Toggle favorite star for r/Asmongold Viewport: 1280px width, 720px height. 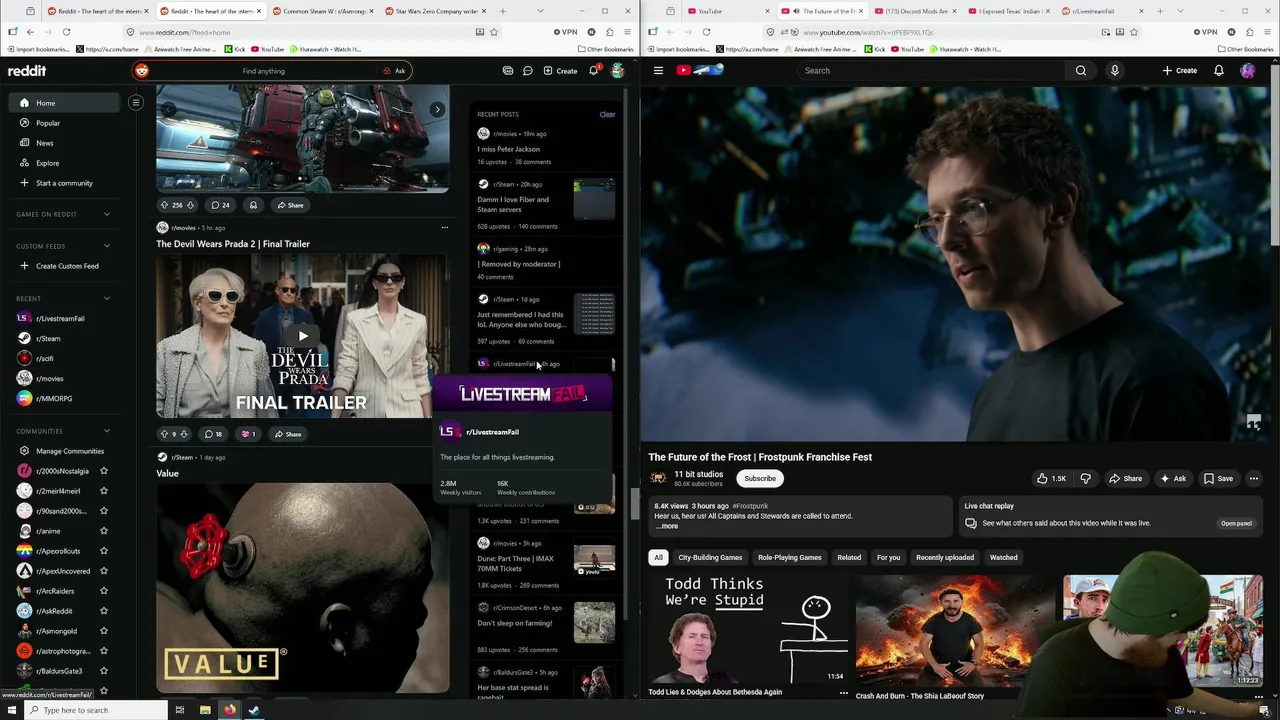coord(103,631)
